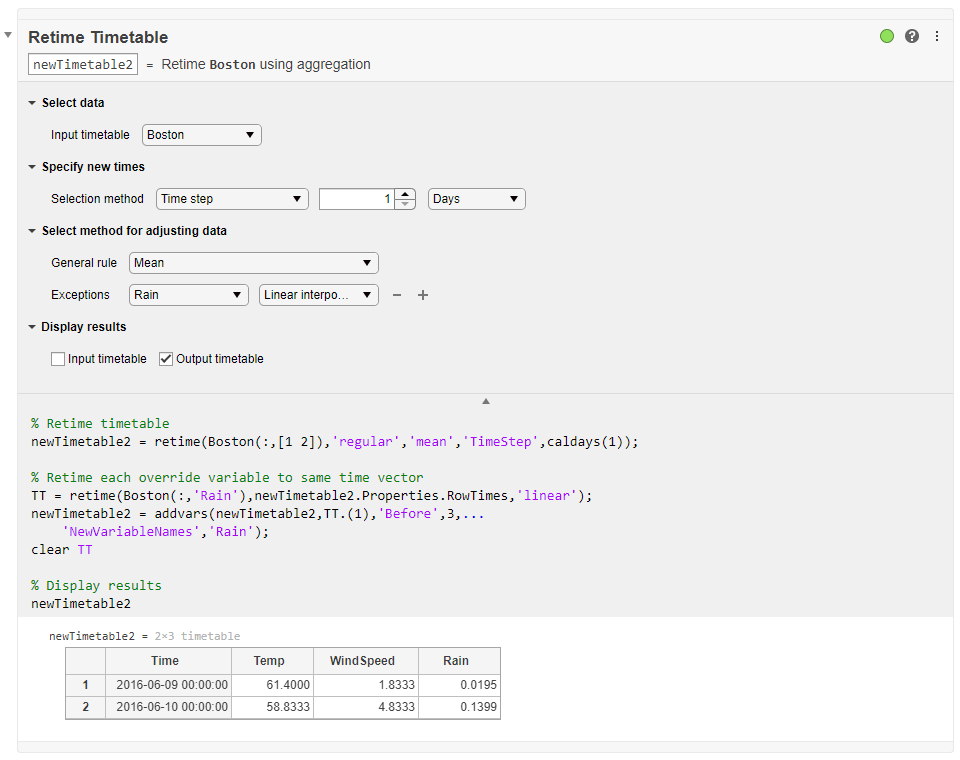Open the help question mark icon

click(912, 36)
